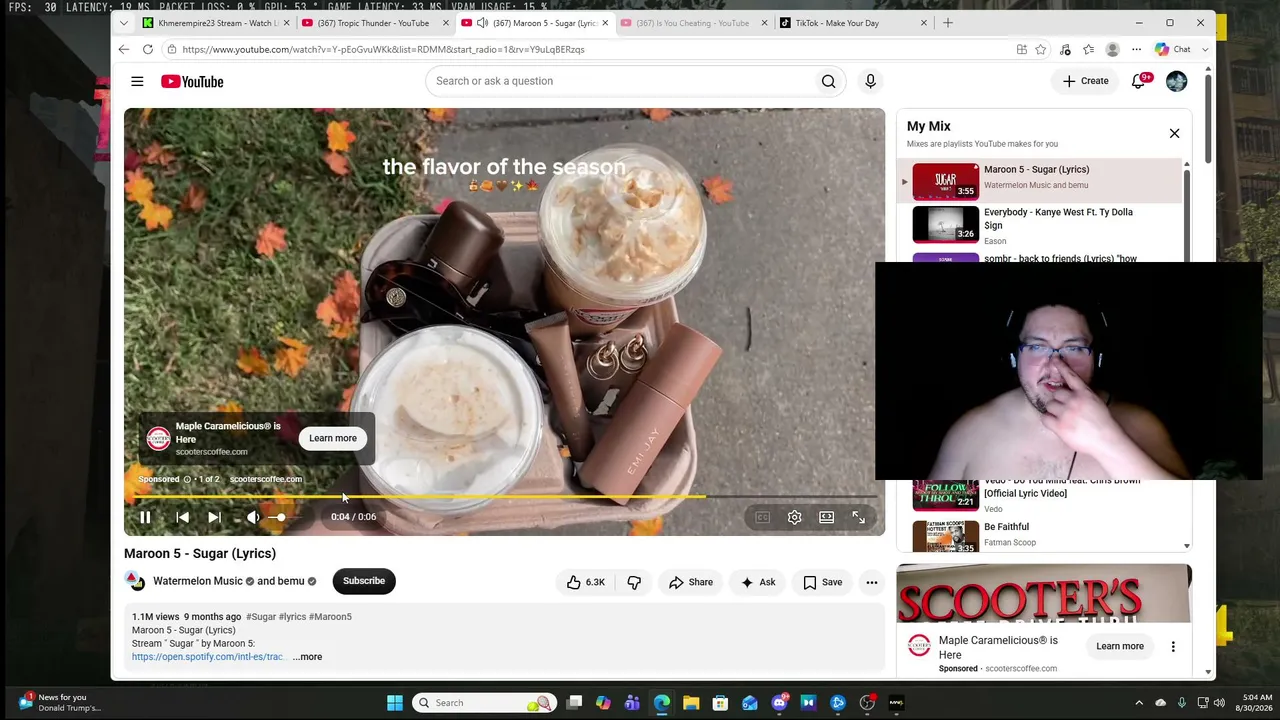Click Learn more on the video ad overlay

(333, 438)
